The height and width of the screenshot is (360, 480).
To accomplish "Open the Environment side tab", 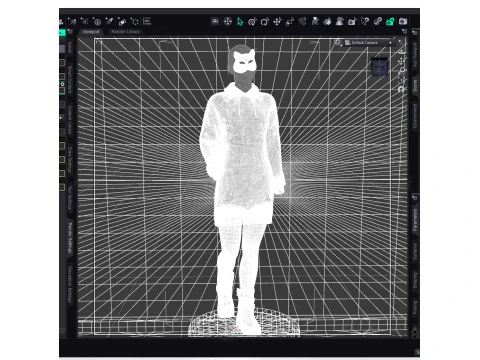I will 415,116.
